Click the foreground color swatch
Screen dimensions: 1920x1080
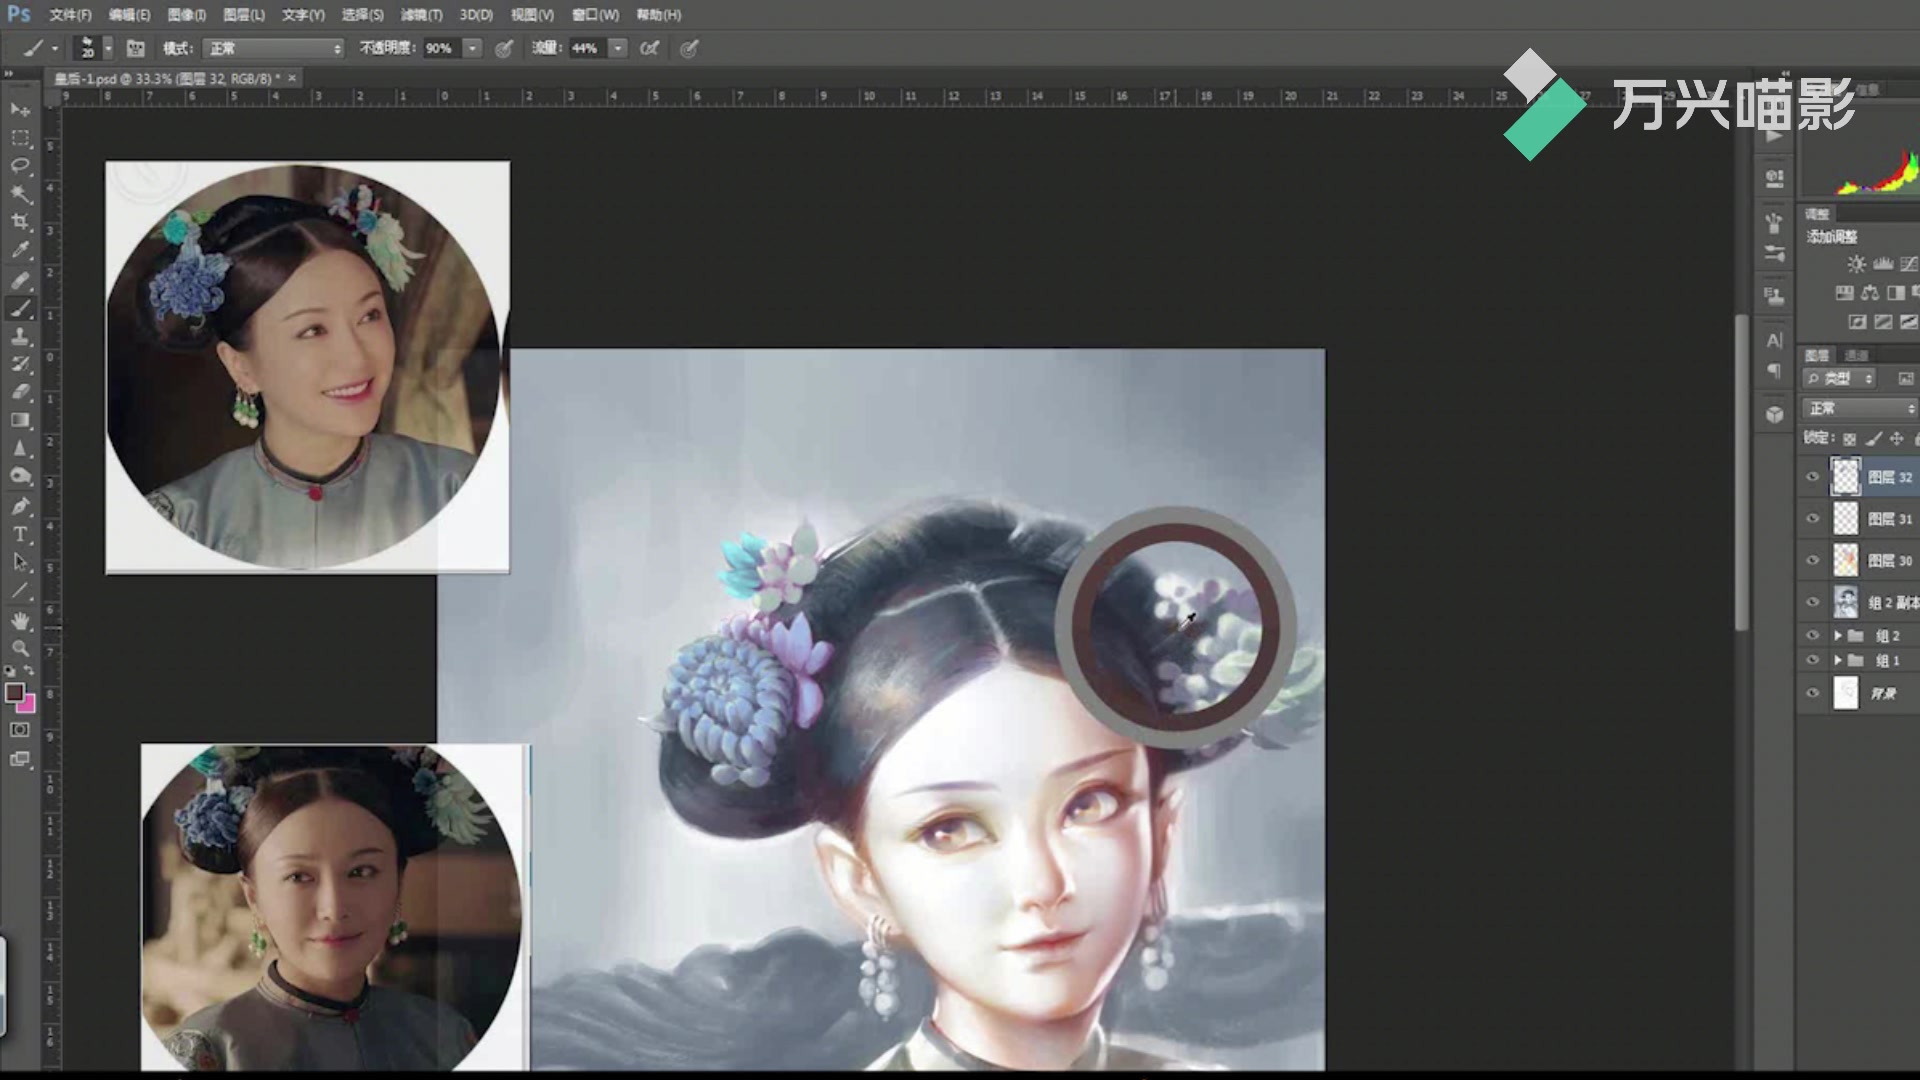(14, 692)
